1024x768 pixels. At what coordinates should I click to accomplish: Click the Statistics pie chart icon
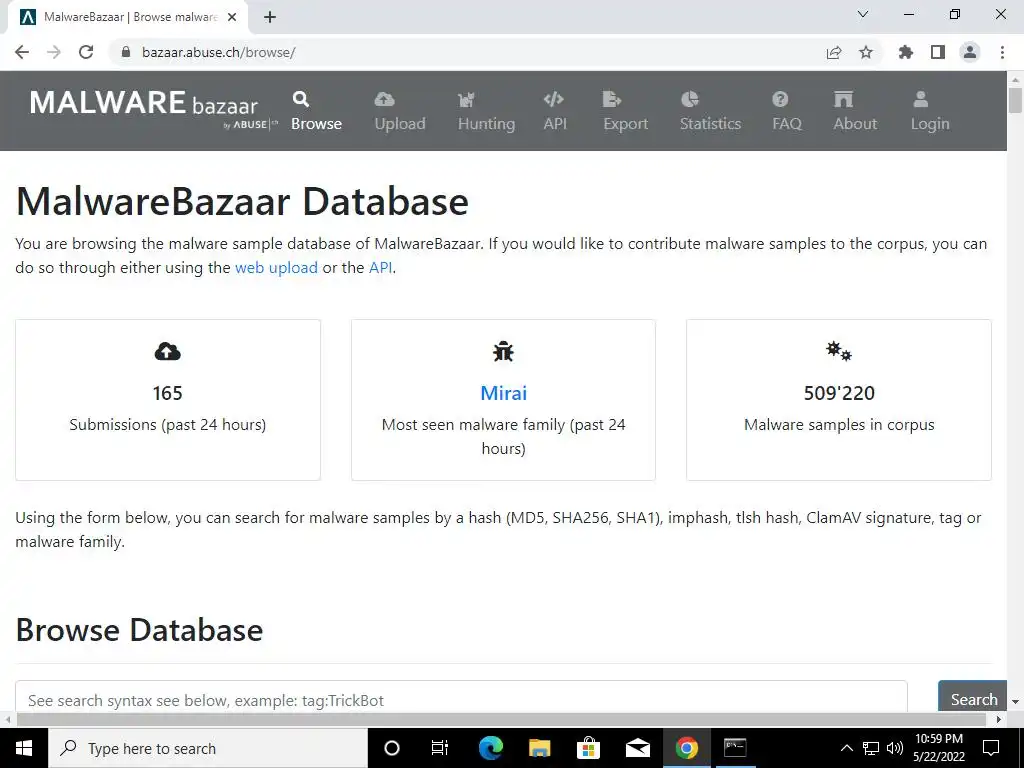click(690, 99)
